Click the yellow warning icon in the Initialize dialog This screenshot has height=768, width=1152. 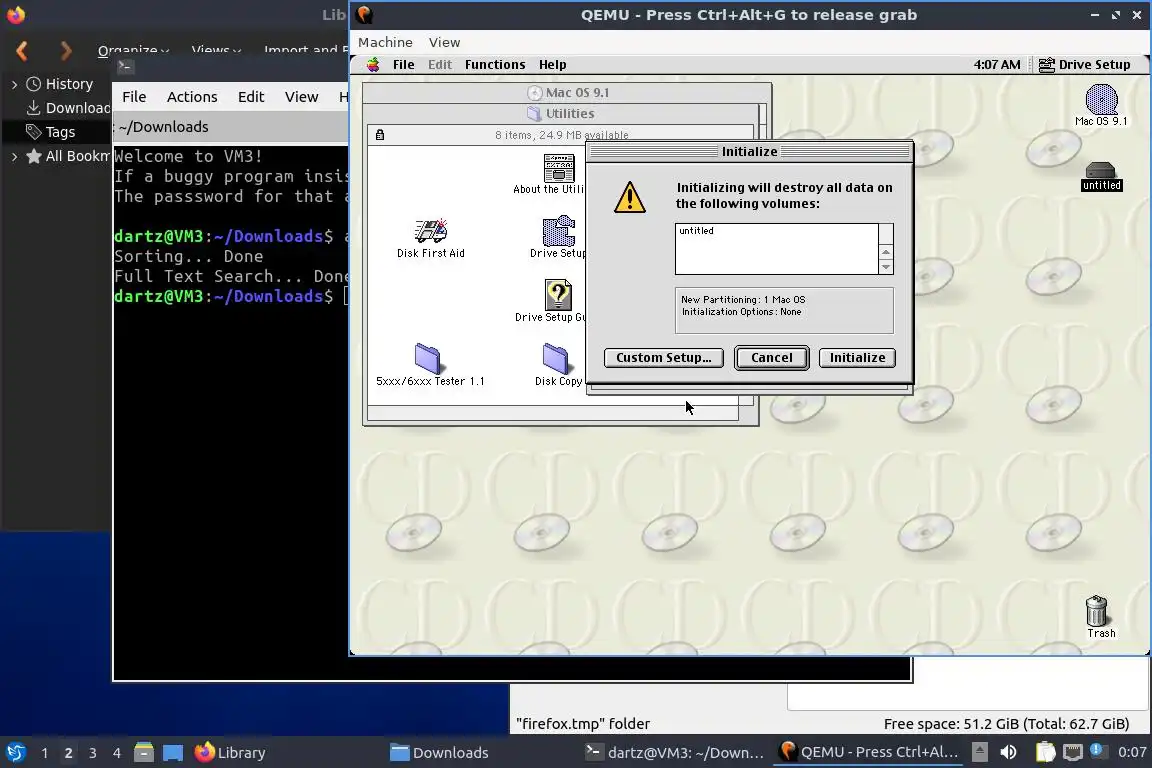630,197
